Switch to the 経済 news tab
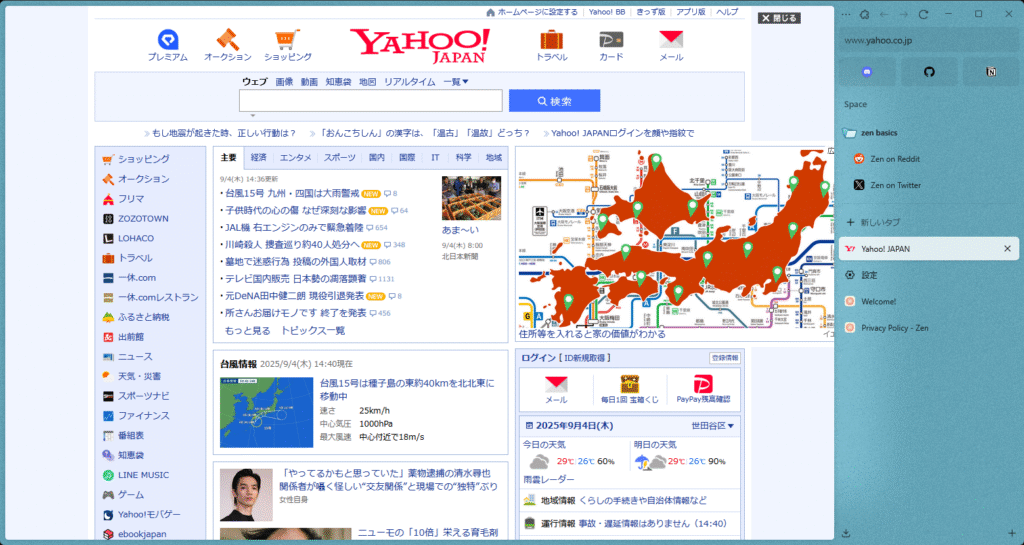 coord(259,157)
